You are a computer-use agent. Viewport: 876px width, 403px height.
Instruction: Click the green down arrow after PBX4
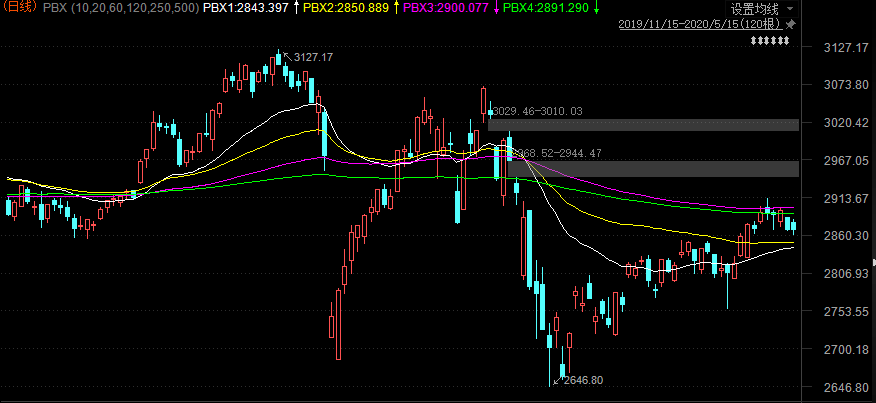click(596, 8)
